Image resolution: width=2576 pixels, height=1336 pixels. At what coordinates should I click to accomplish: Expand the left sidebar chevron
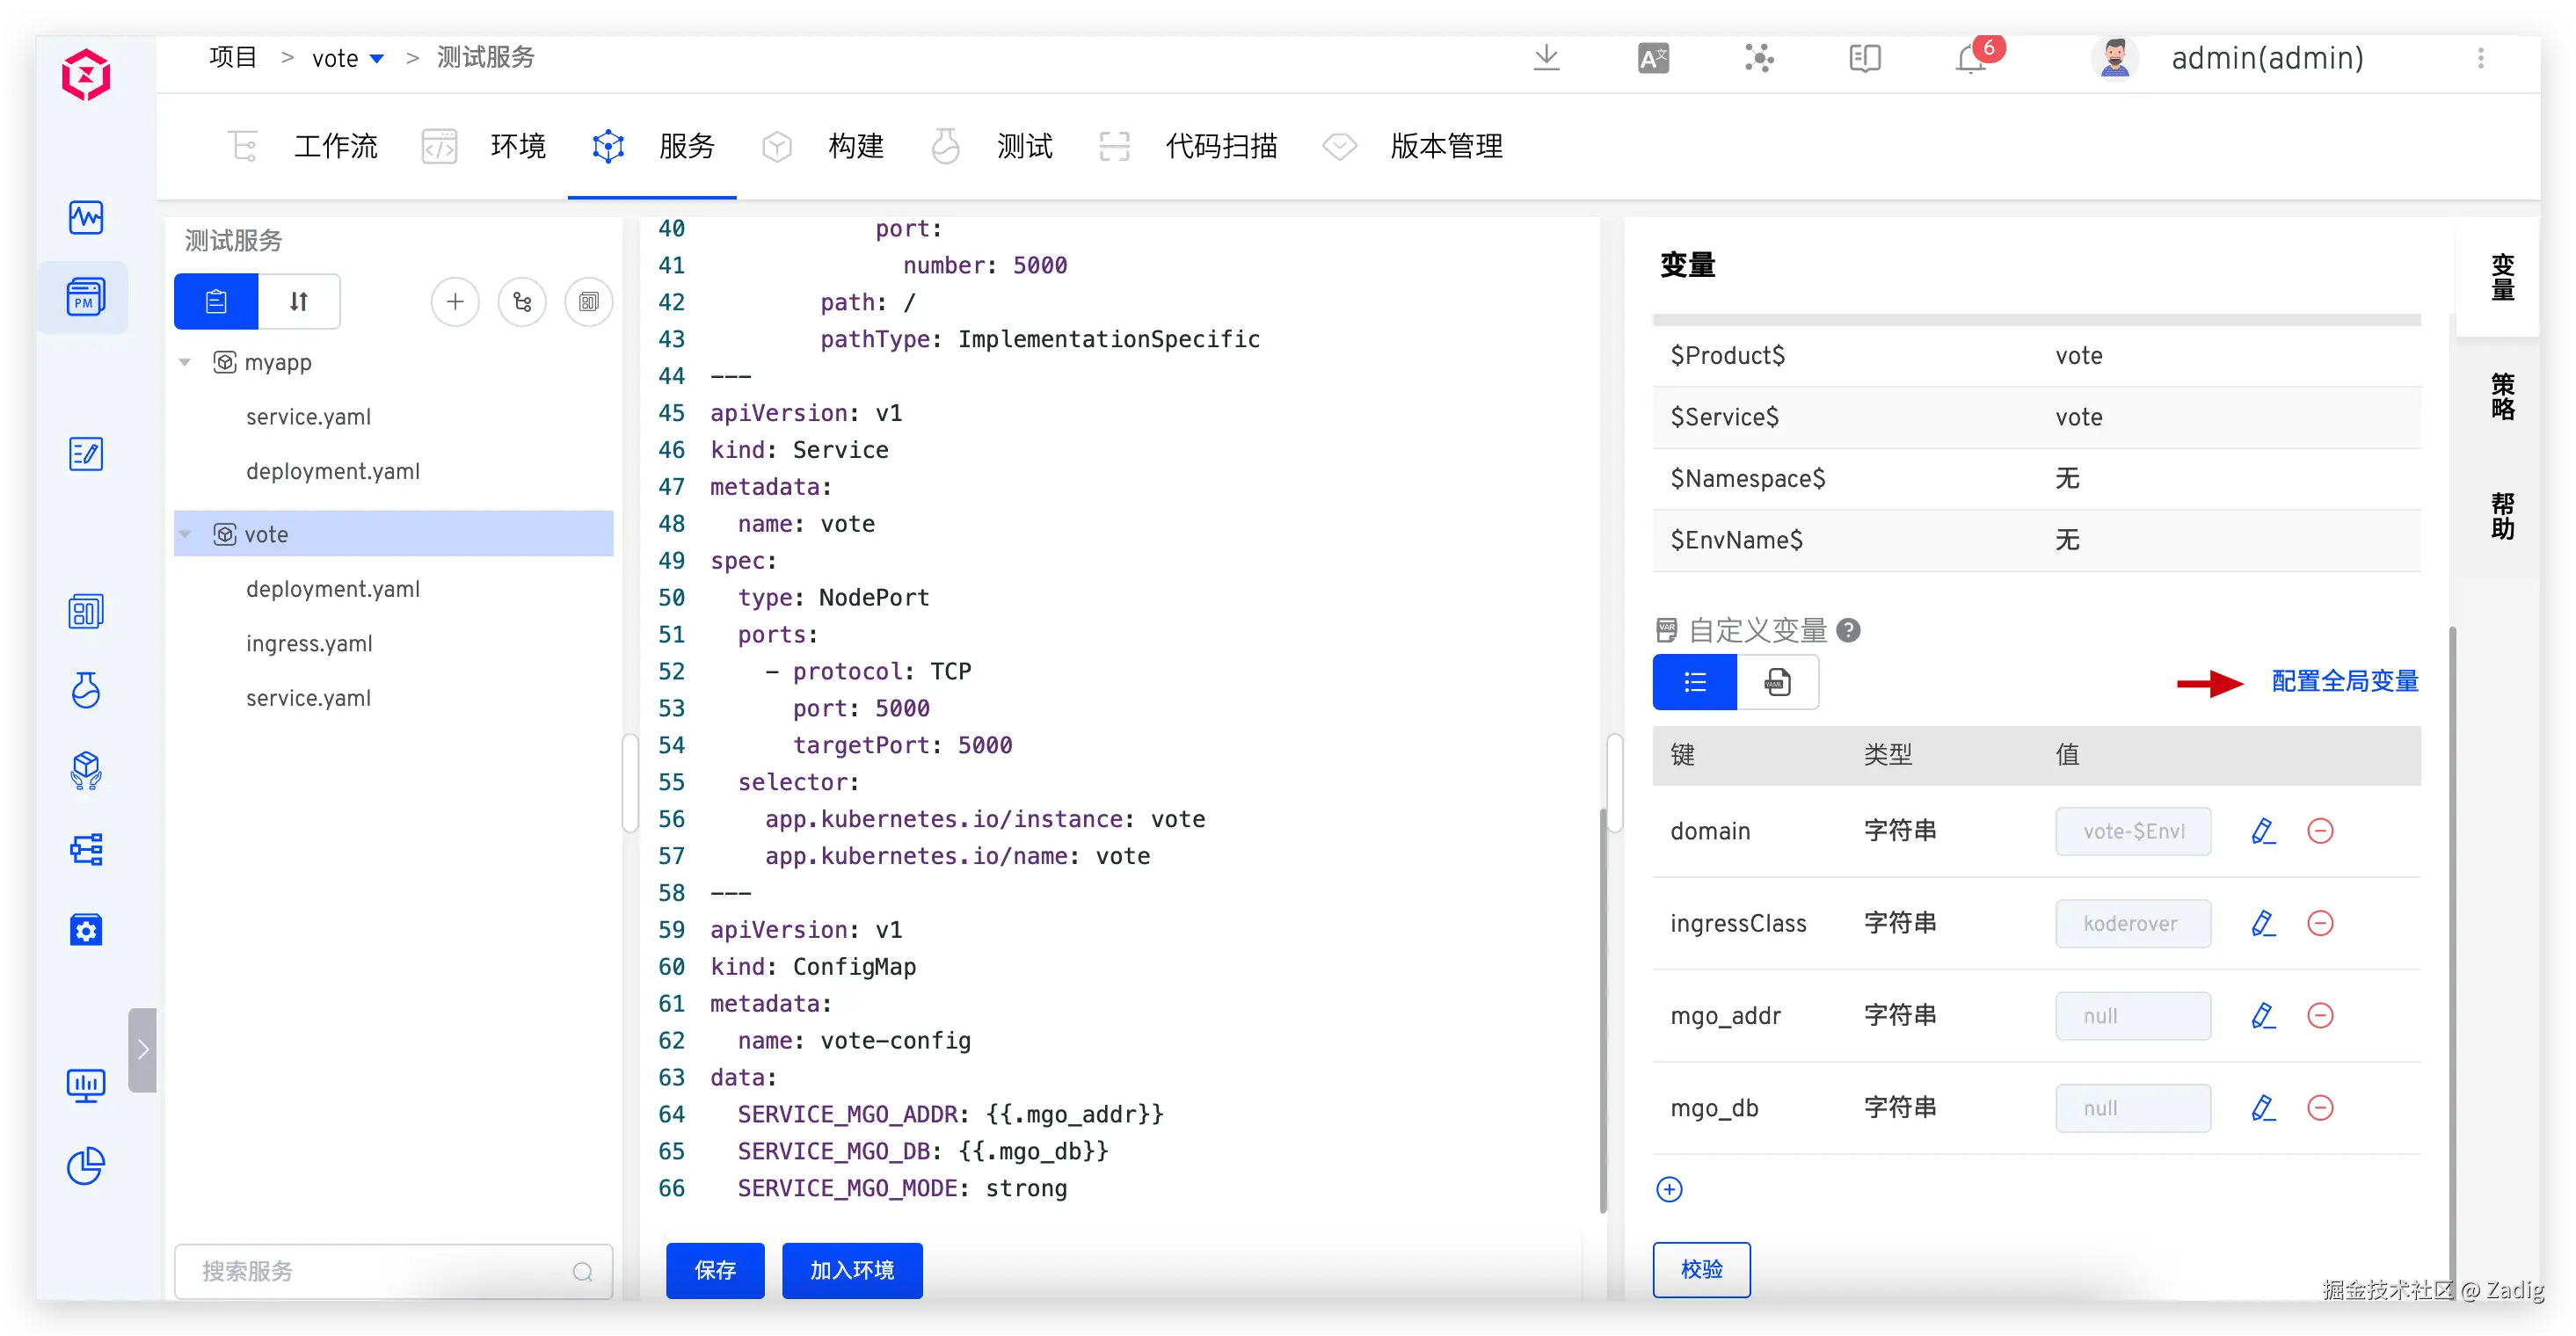143,1049
